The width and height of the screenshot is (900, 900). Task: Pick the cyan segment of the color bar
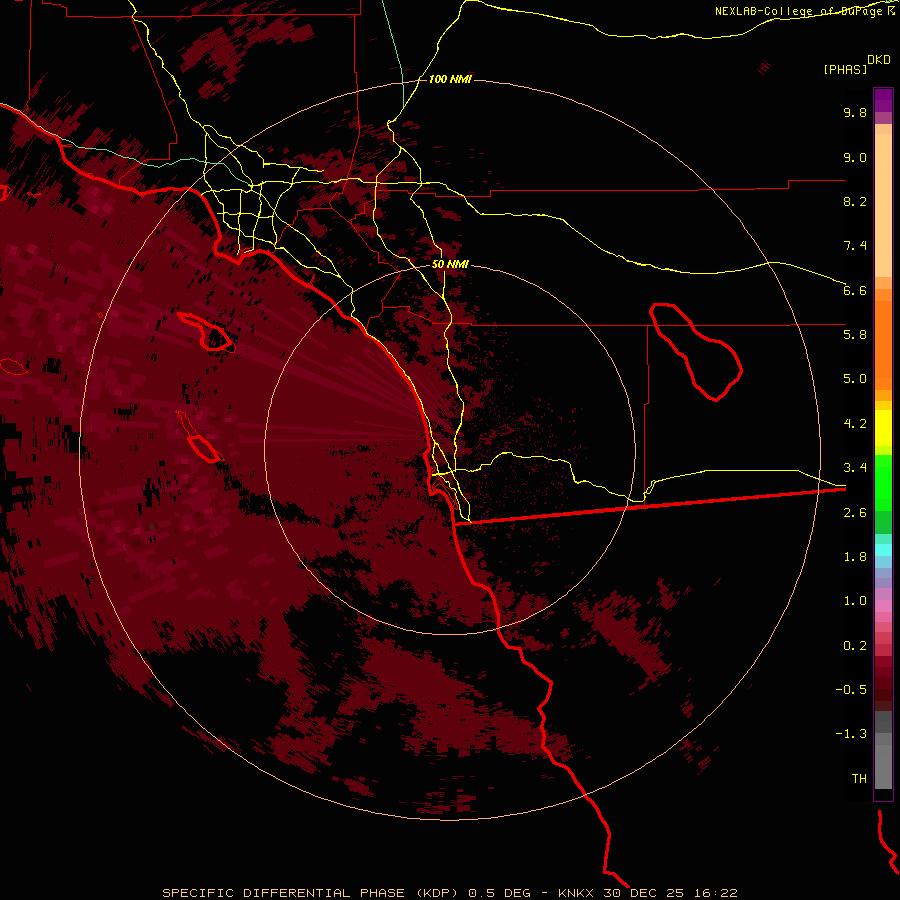883,549
